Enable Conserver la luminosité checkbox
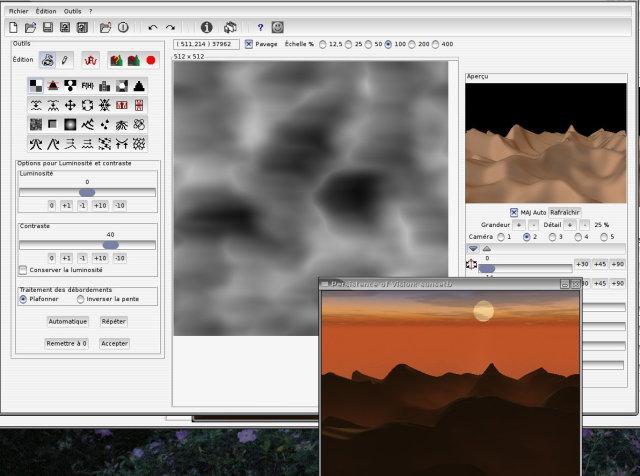The image size is (640, 476). pyautogui.click(x=24, y=270)
